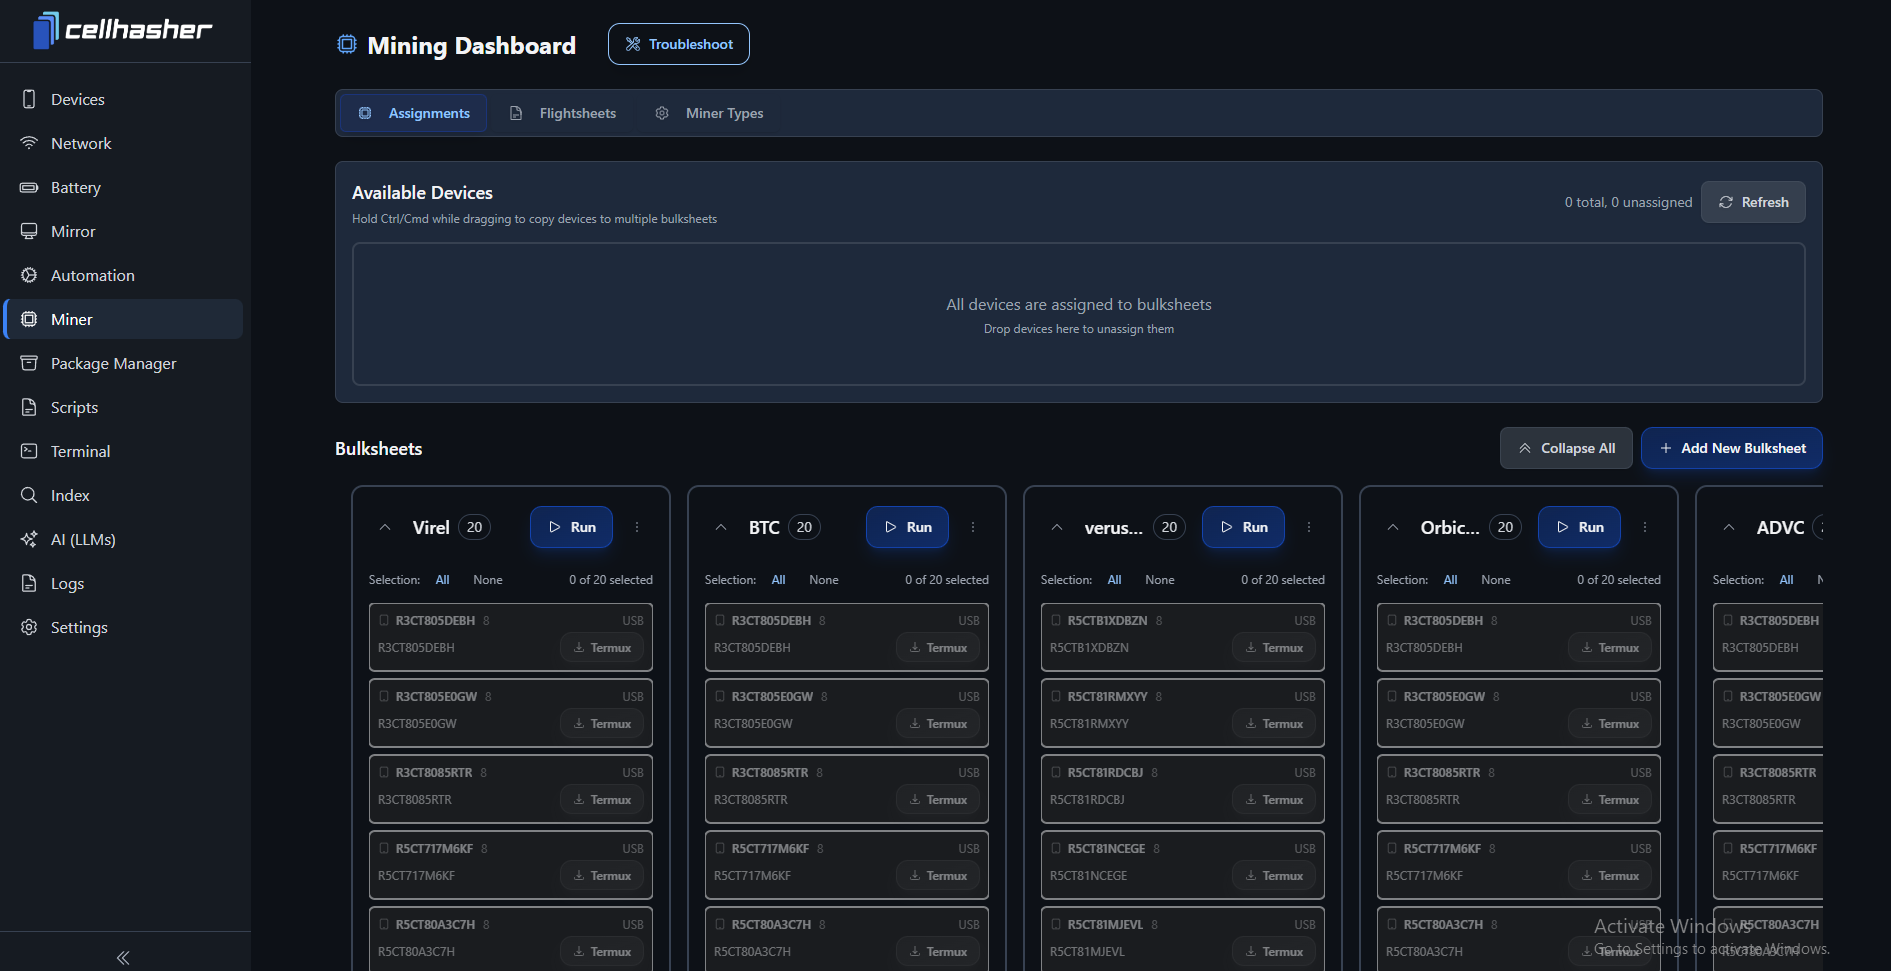
Task: Open Terminal from the sidebar
Action: click(80, 452)
